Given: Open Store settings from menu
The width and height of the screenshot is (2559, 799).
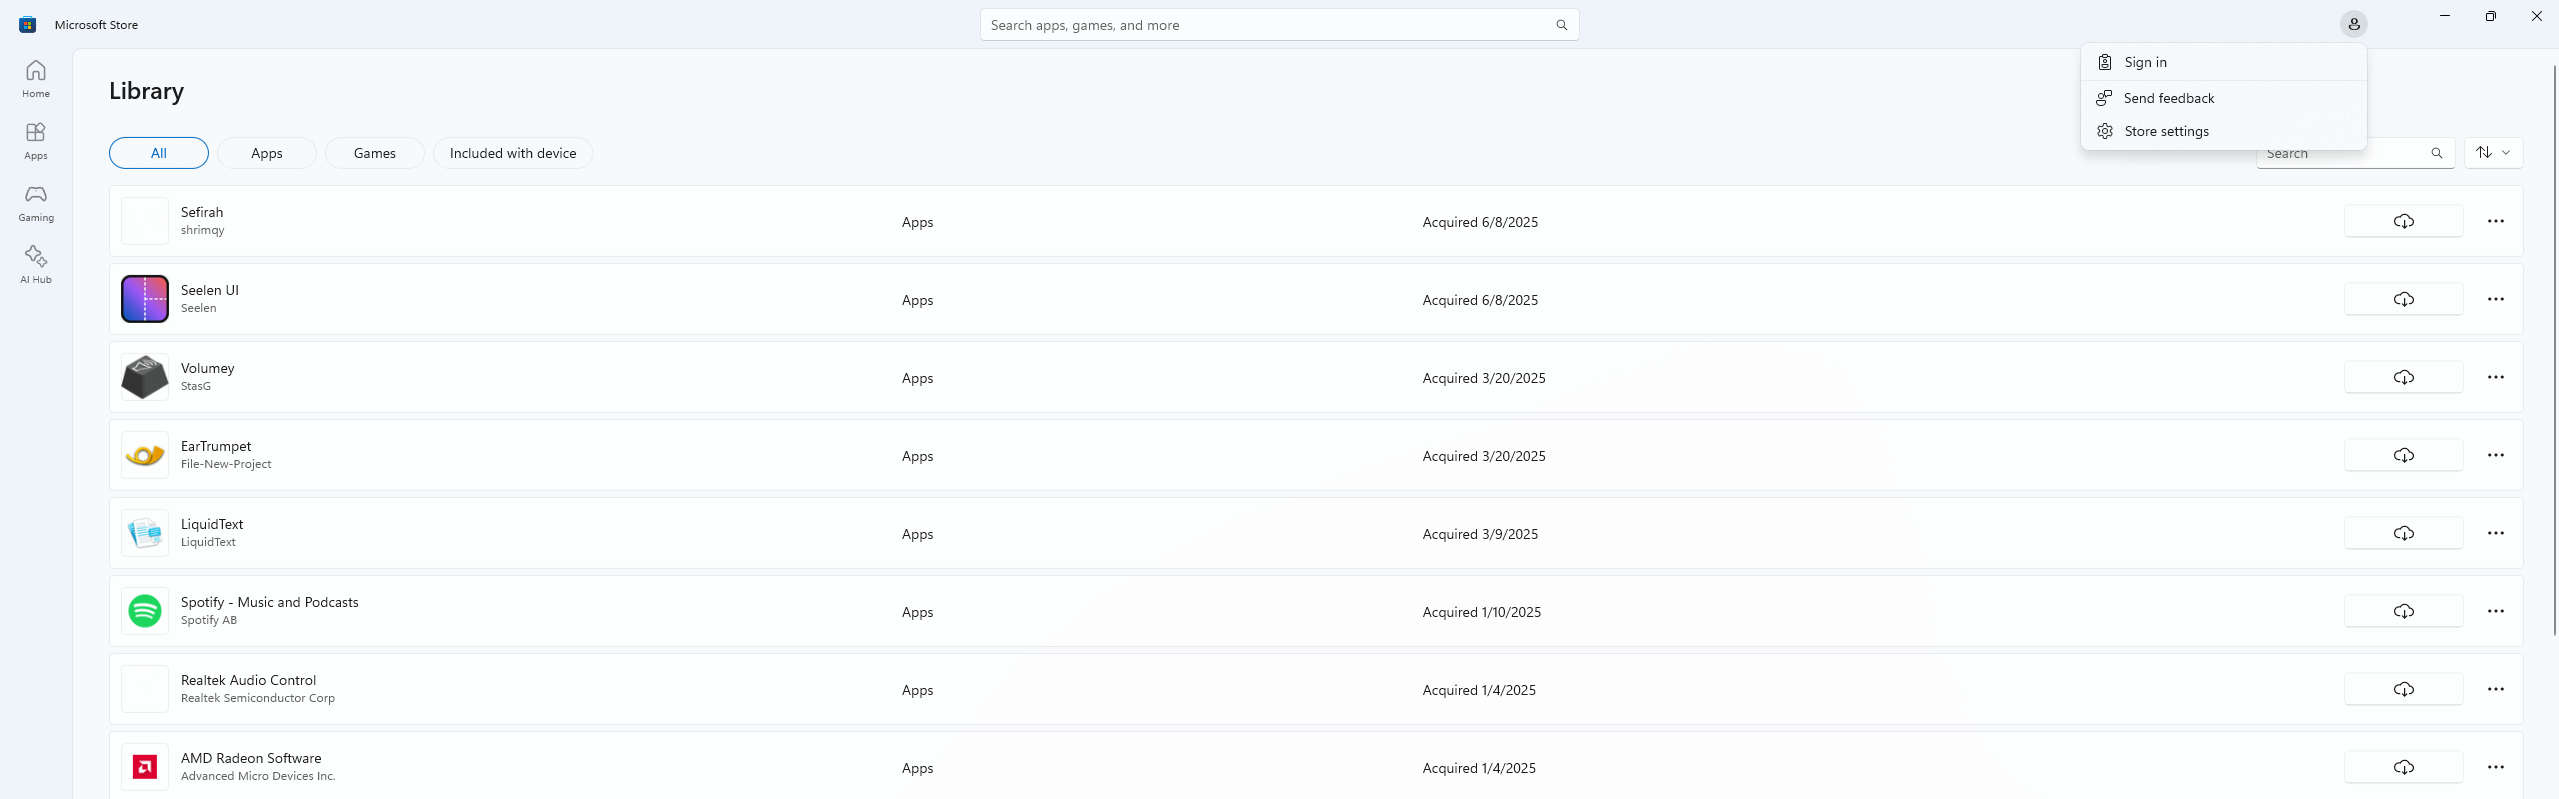Looking at the screenshot, I should click(2166, 131).
